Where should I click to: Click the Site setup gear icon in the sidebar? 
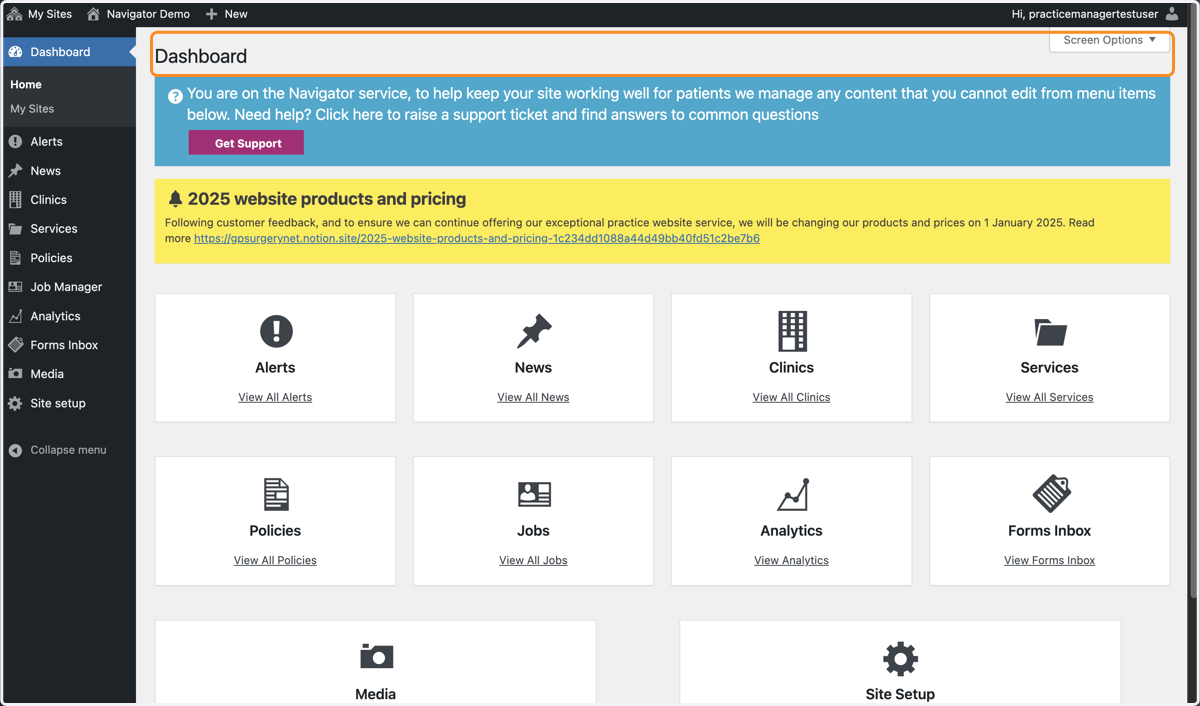point(15,404)
